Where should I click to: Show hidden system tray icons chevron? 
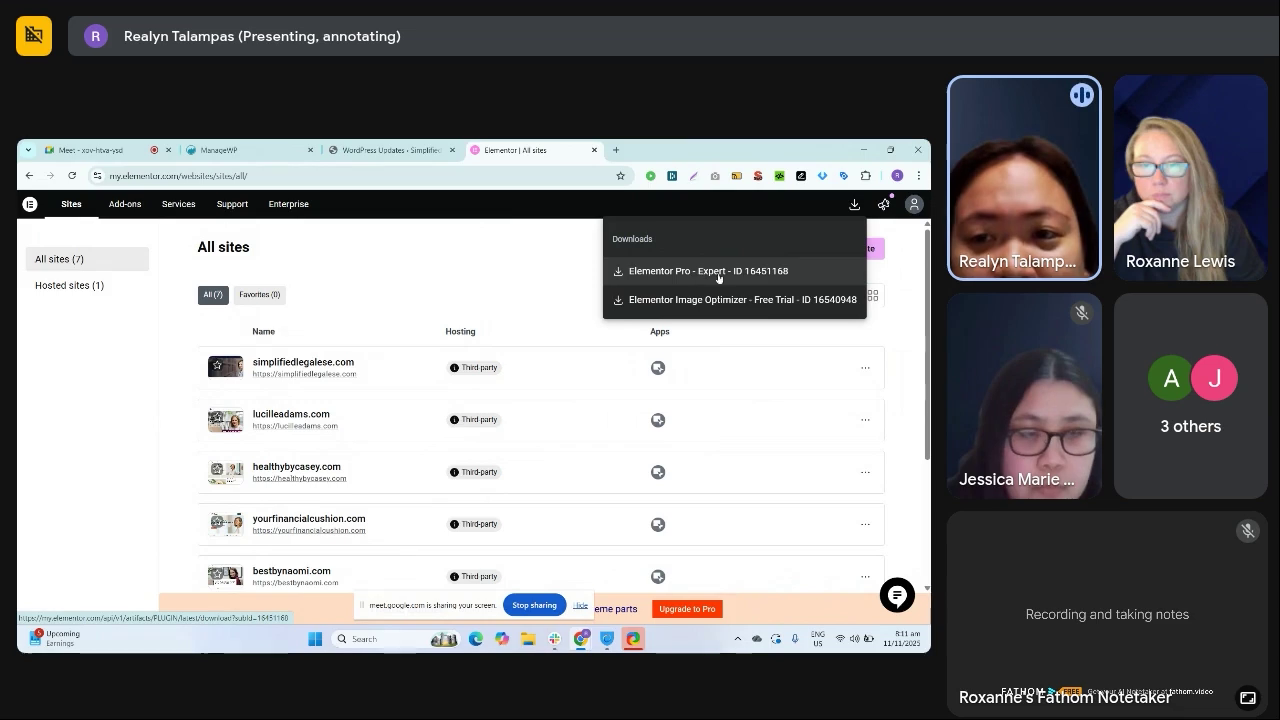(738, 639)
